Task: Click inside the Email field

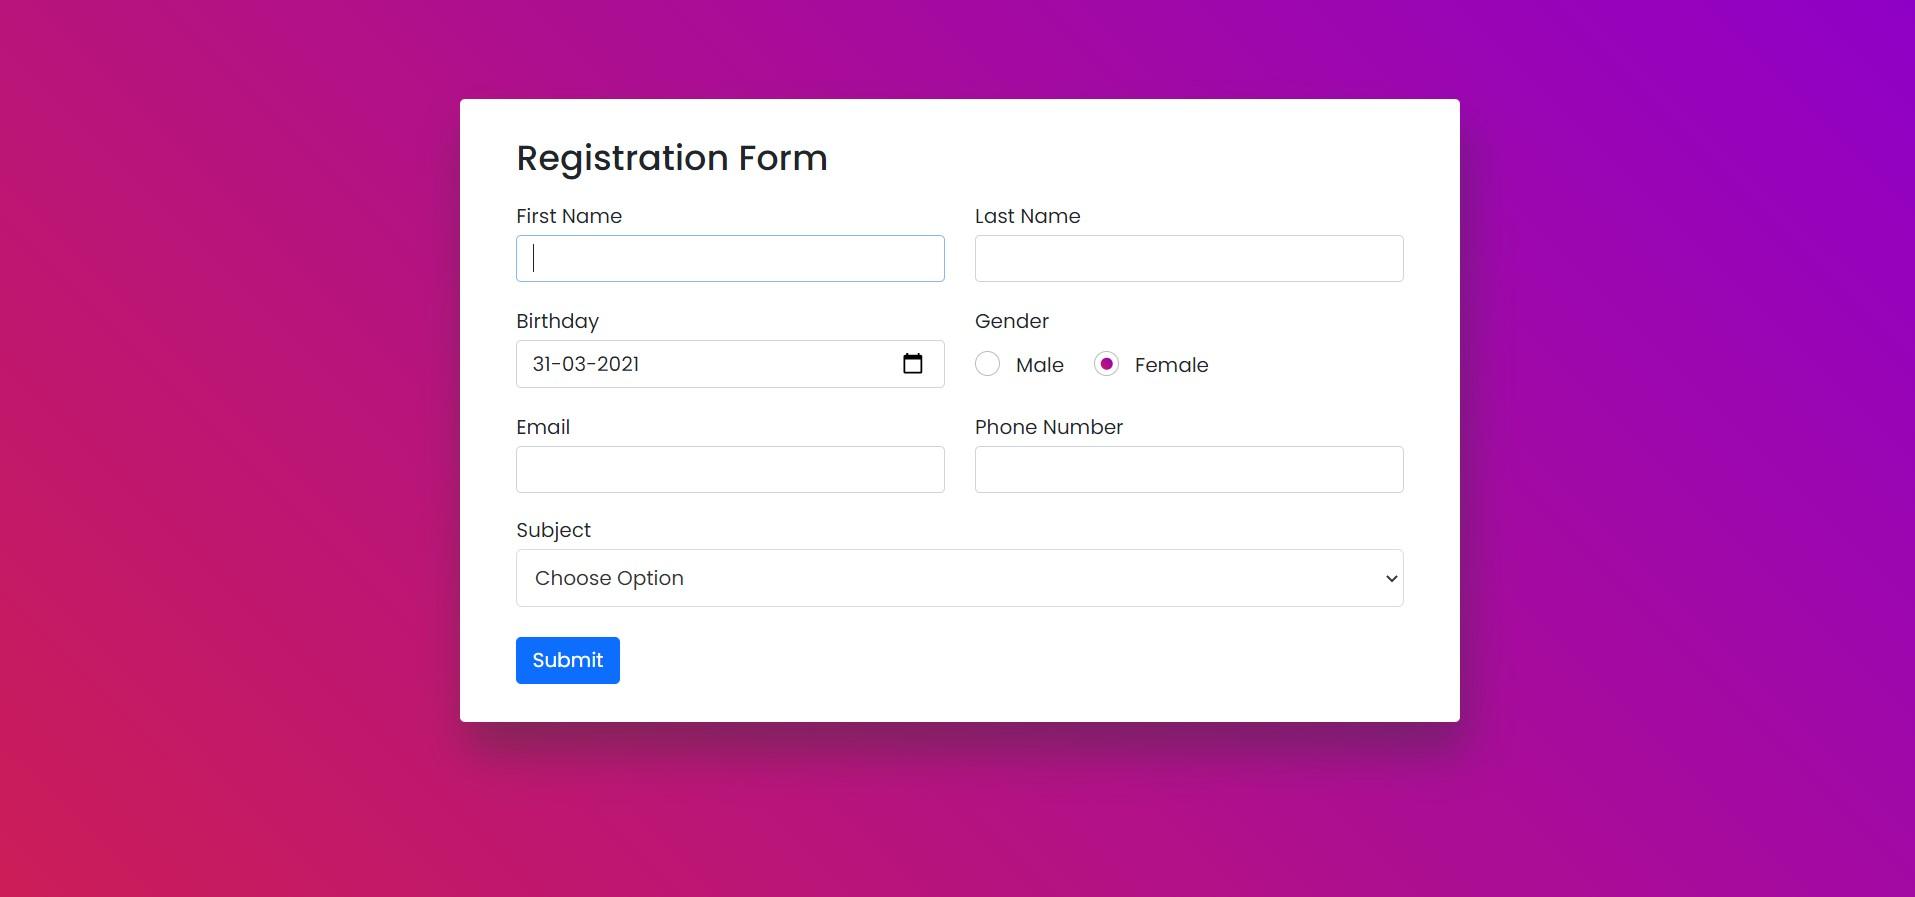Action: [729, 468]
